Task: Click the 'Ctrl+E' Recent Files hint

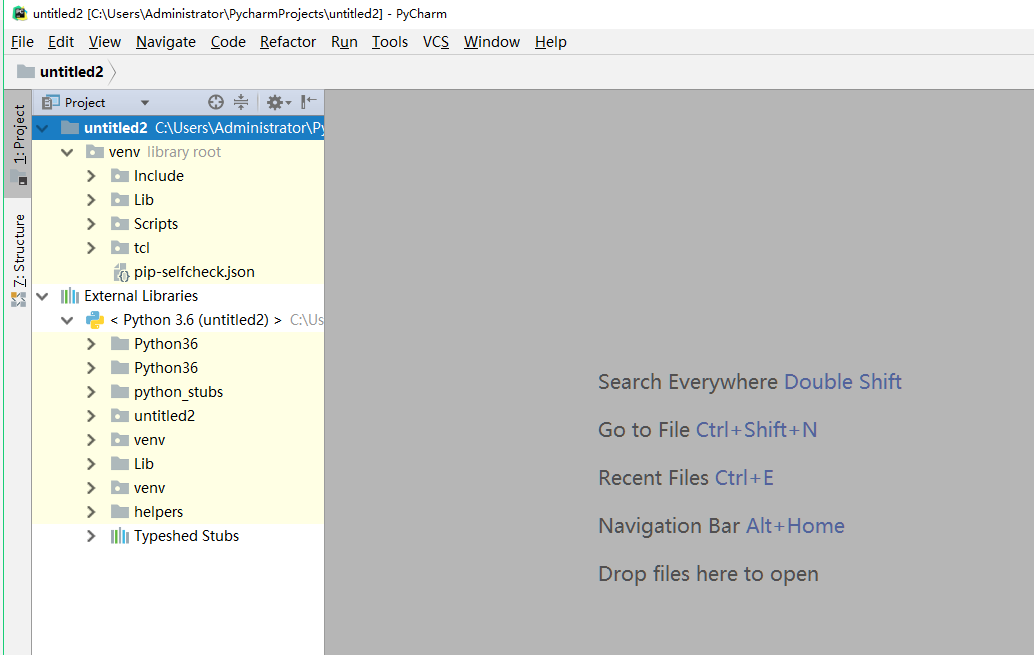Action: (744, 478)
